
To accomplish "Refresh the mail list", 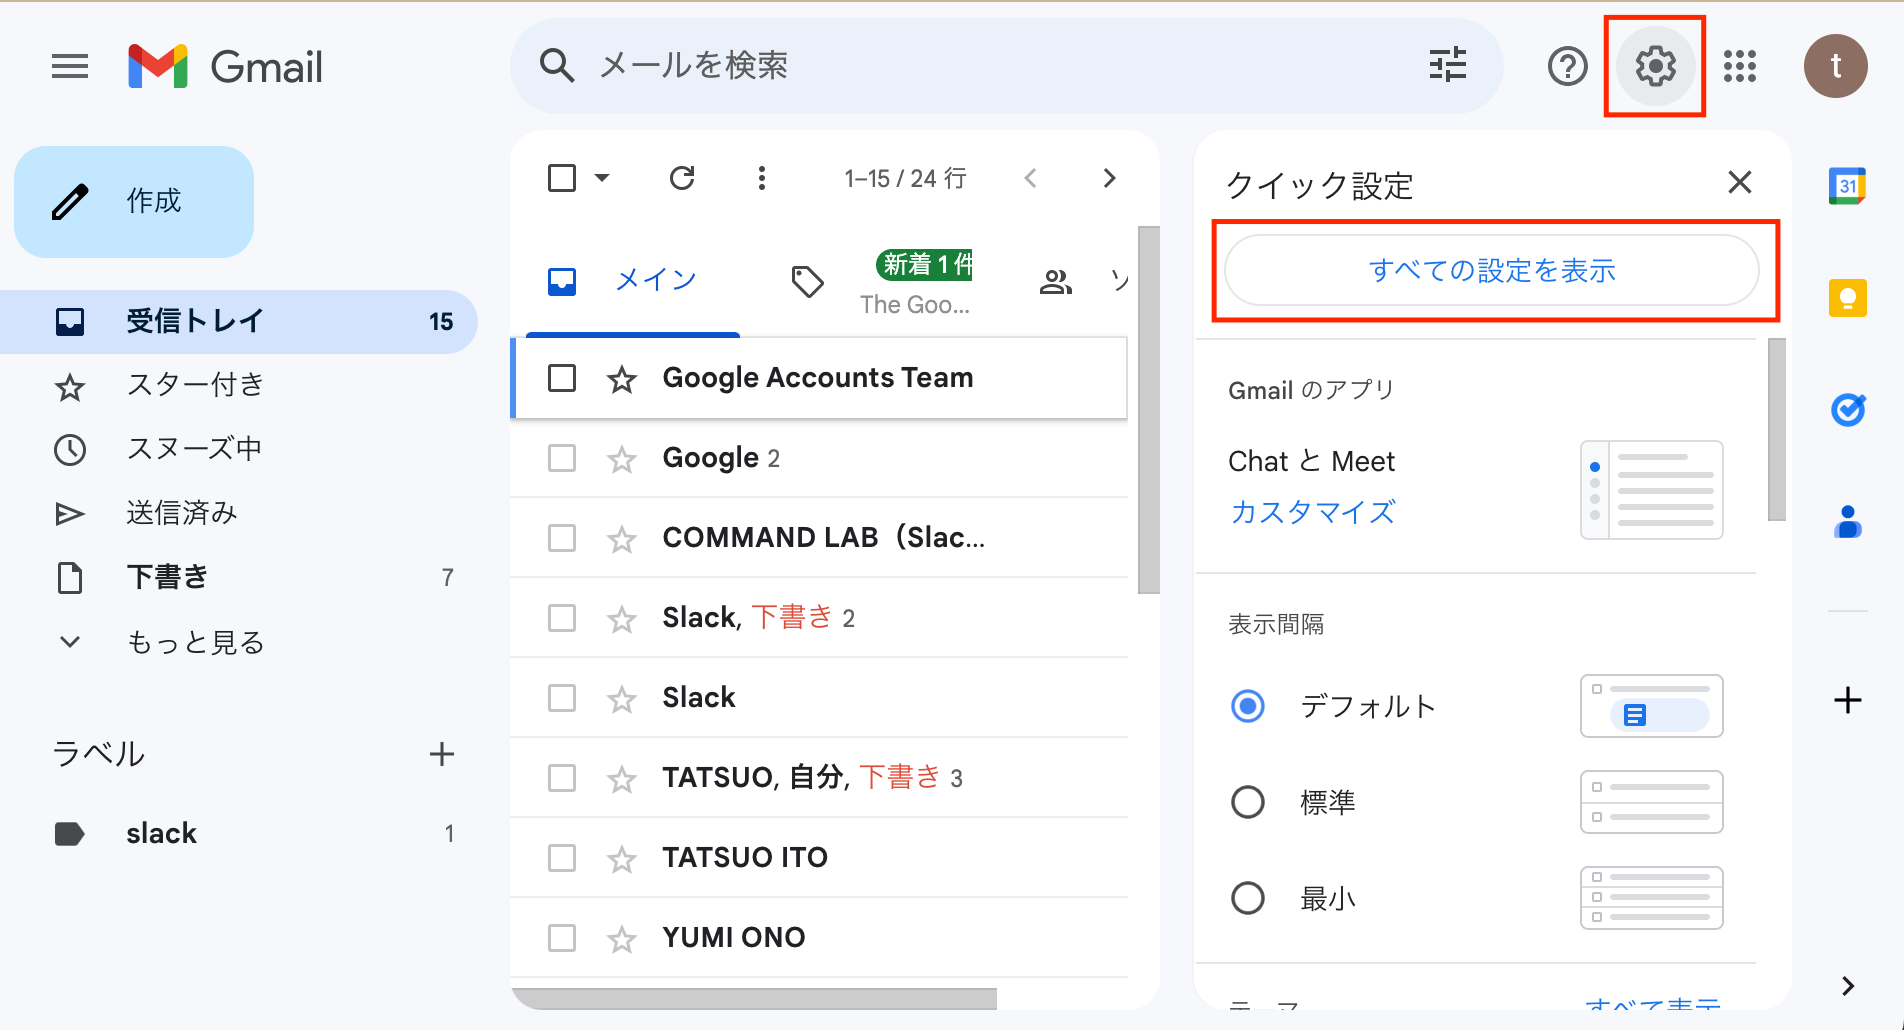I will pos(682,178).
